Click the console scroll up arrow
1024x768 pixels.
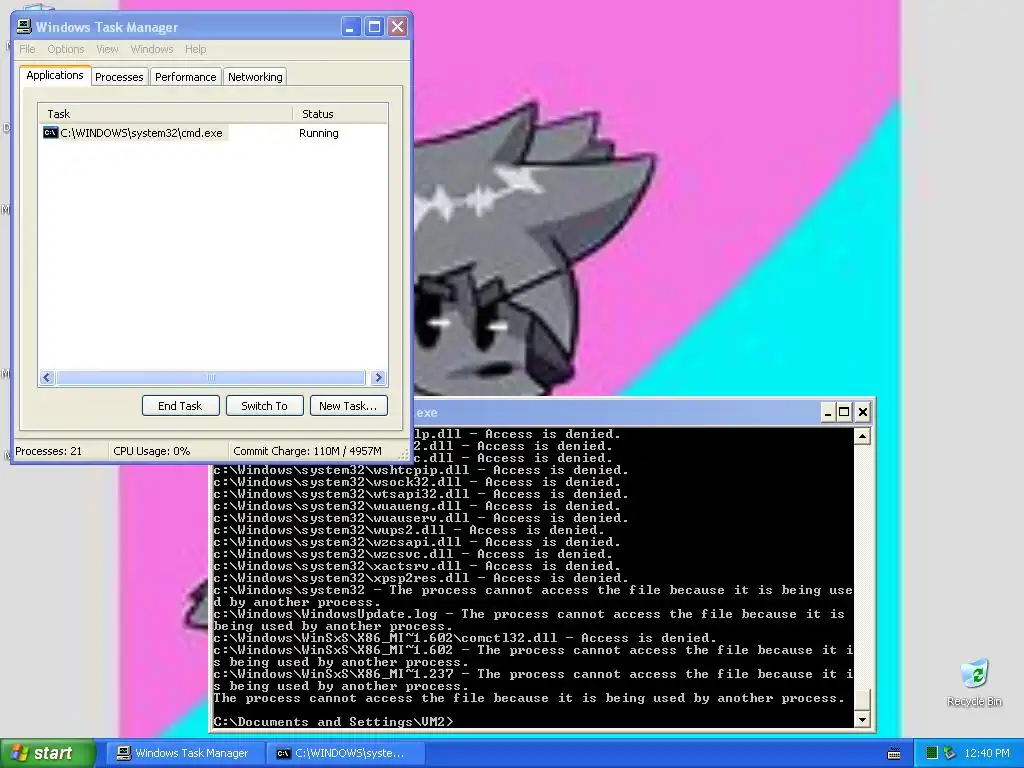point(862,436)
